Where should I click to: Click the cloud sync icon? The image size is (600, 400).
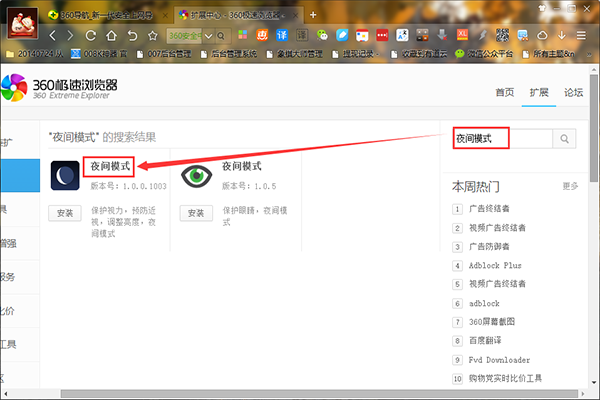[x=542, y=36]
